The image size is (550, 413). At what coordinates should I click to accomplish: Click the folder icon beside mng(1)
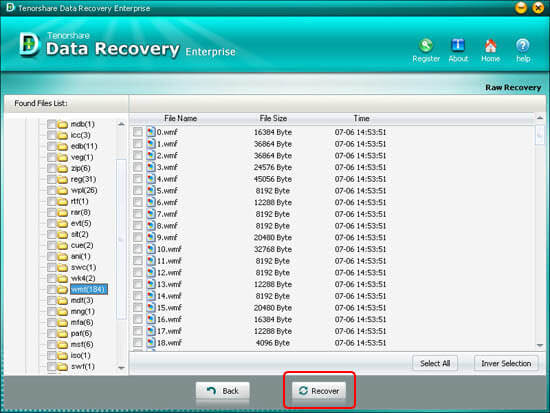(x=62, y=312)
